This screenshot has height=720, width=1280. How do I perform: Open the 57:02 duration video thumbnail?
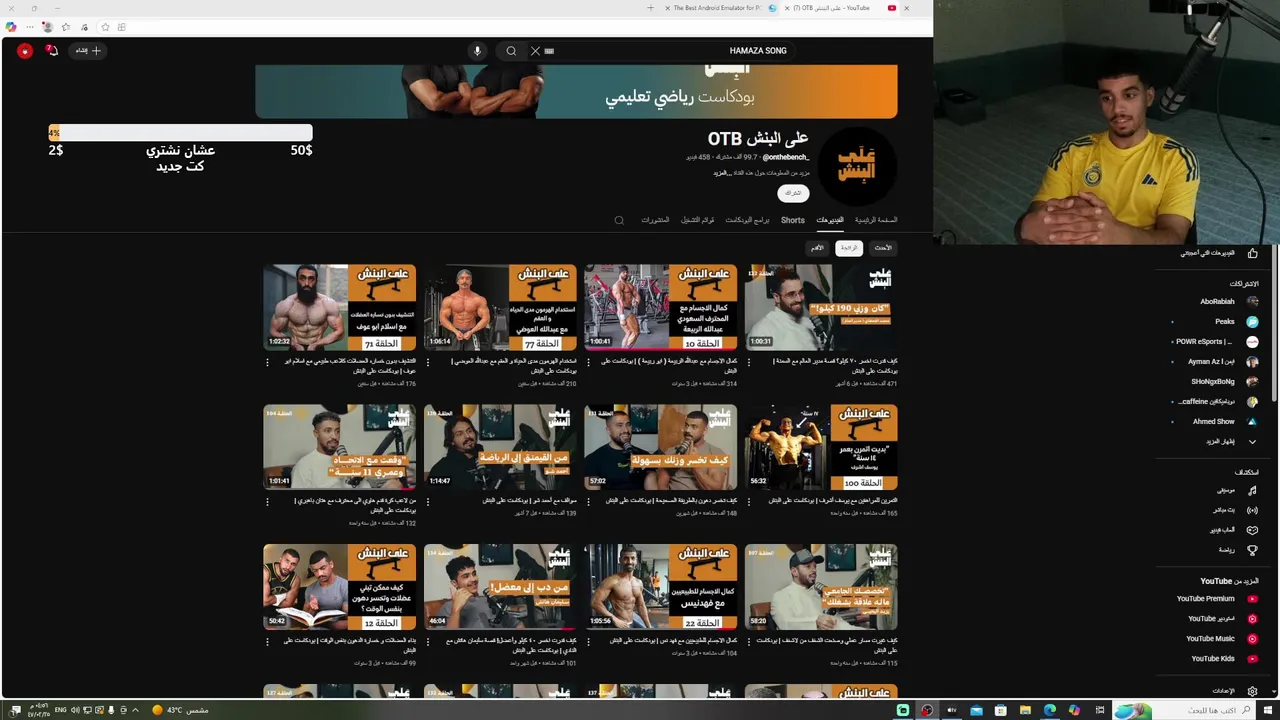[661, 447]
